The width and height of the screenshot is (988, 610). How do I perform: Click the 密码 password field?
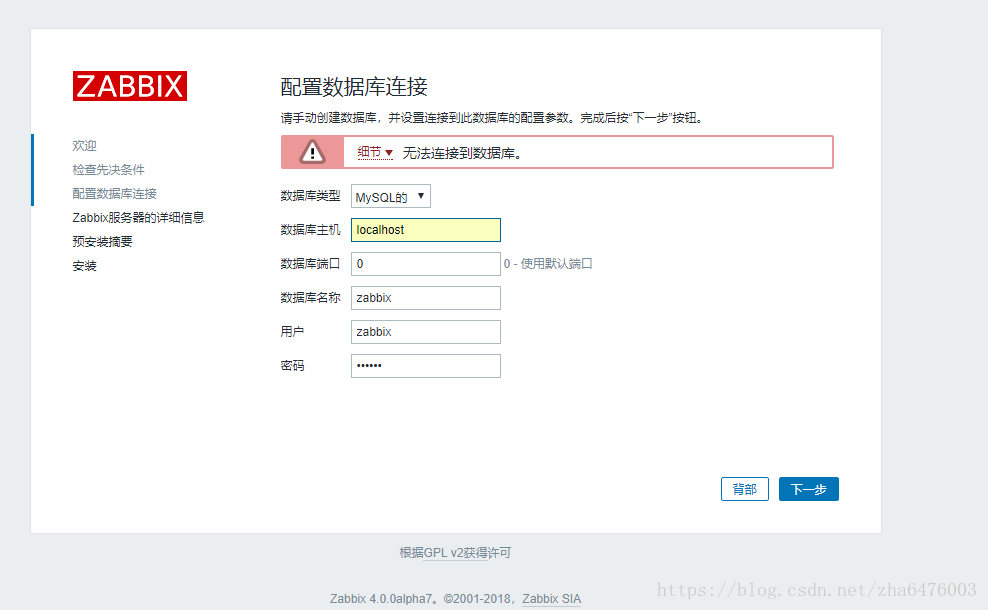pos(426,366)
